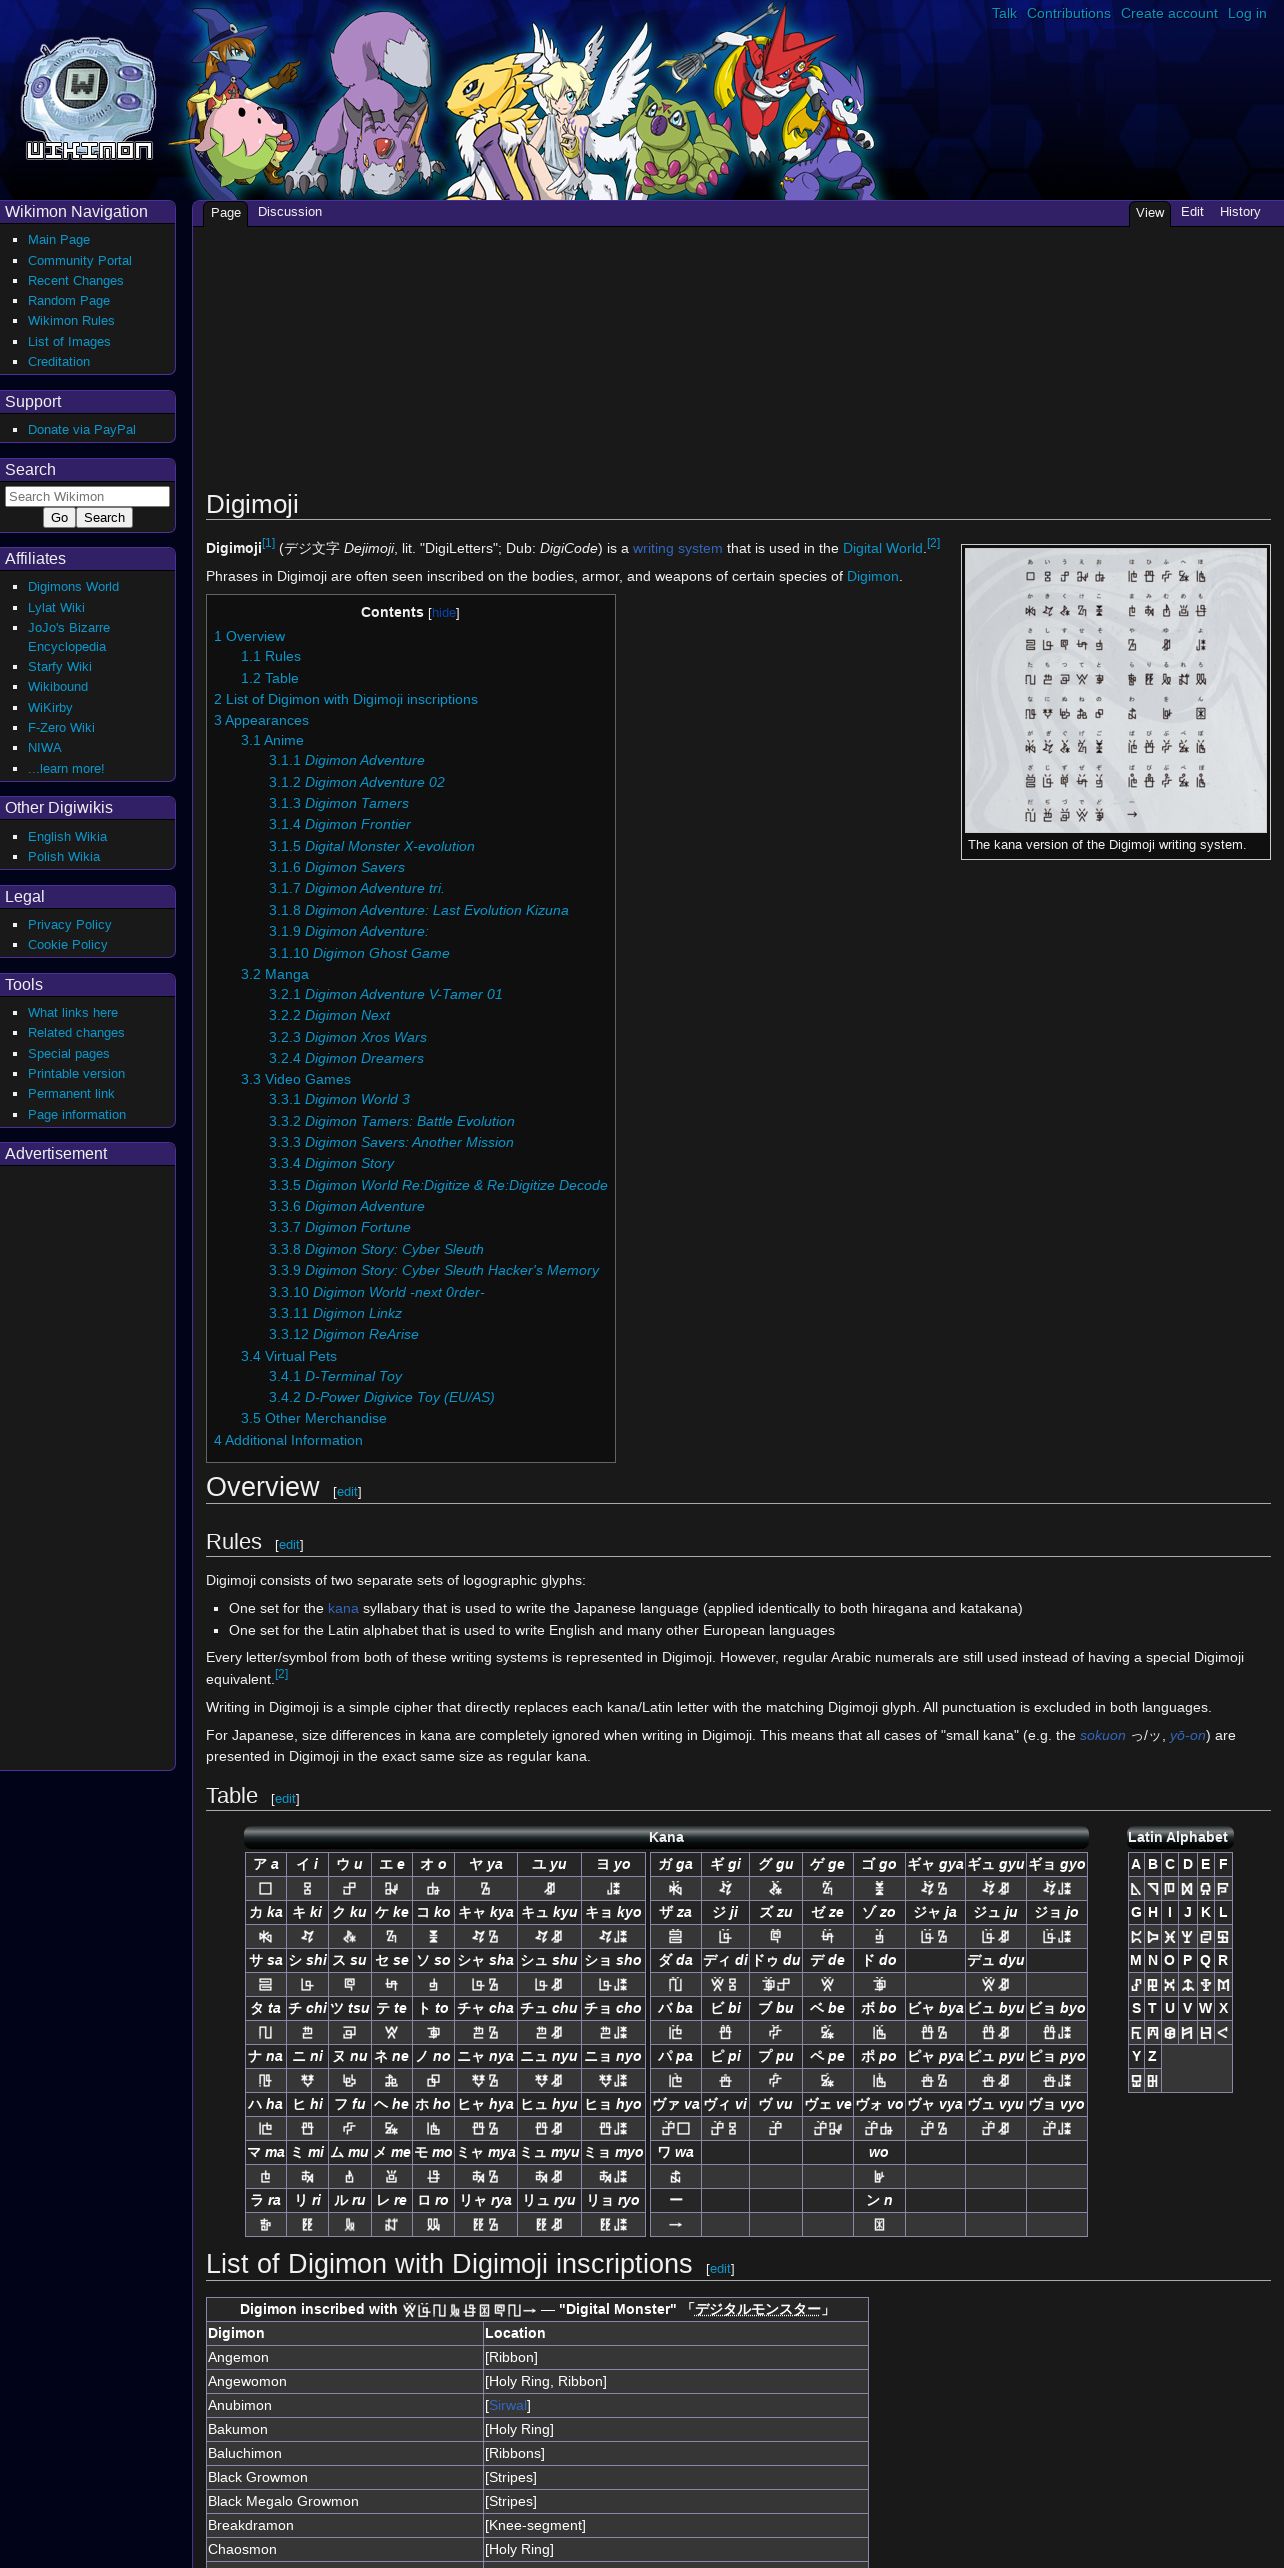The height and width of the screenshot is (2568, 1284).
Task: Open Starfy Wiki link
Action: [60, 667]
